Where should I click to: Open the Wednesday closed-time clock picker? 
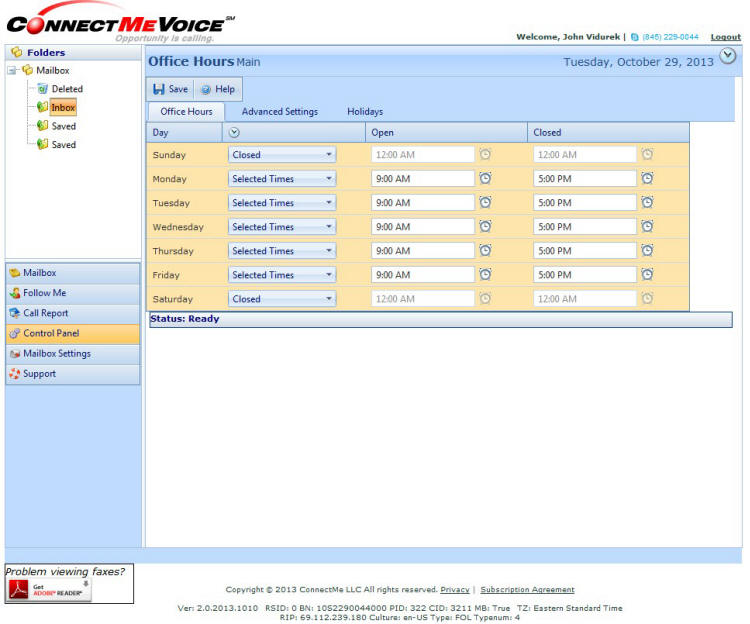pos(648,226)
